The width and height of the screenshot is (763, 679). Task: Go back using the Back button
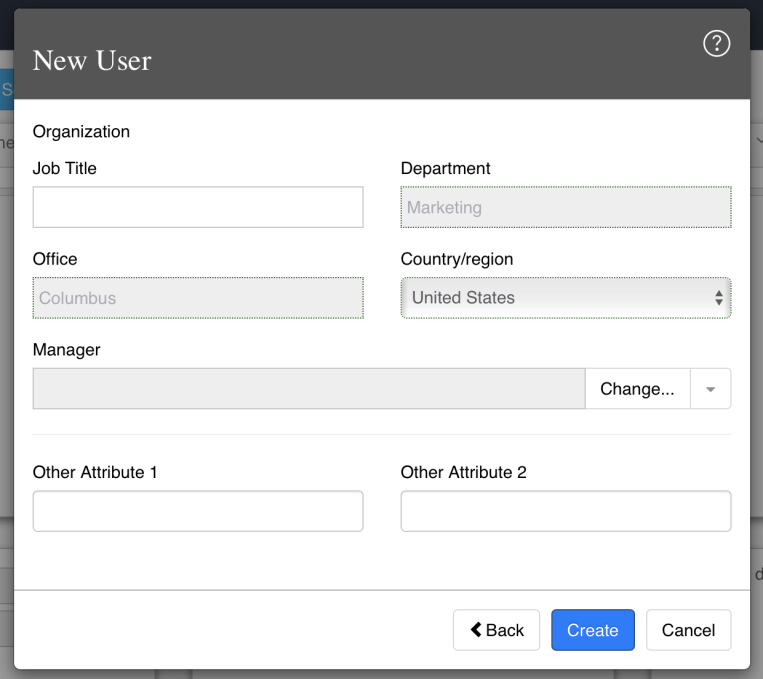point(496,630)
